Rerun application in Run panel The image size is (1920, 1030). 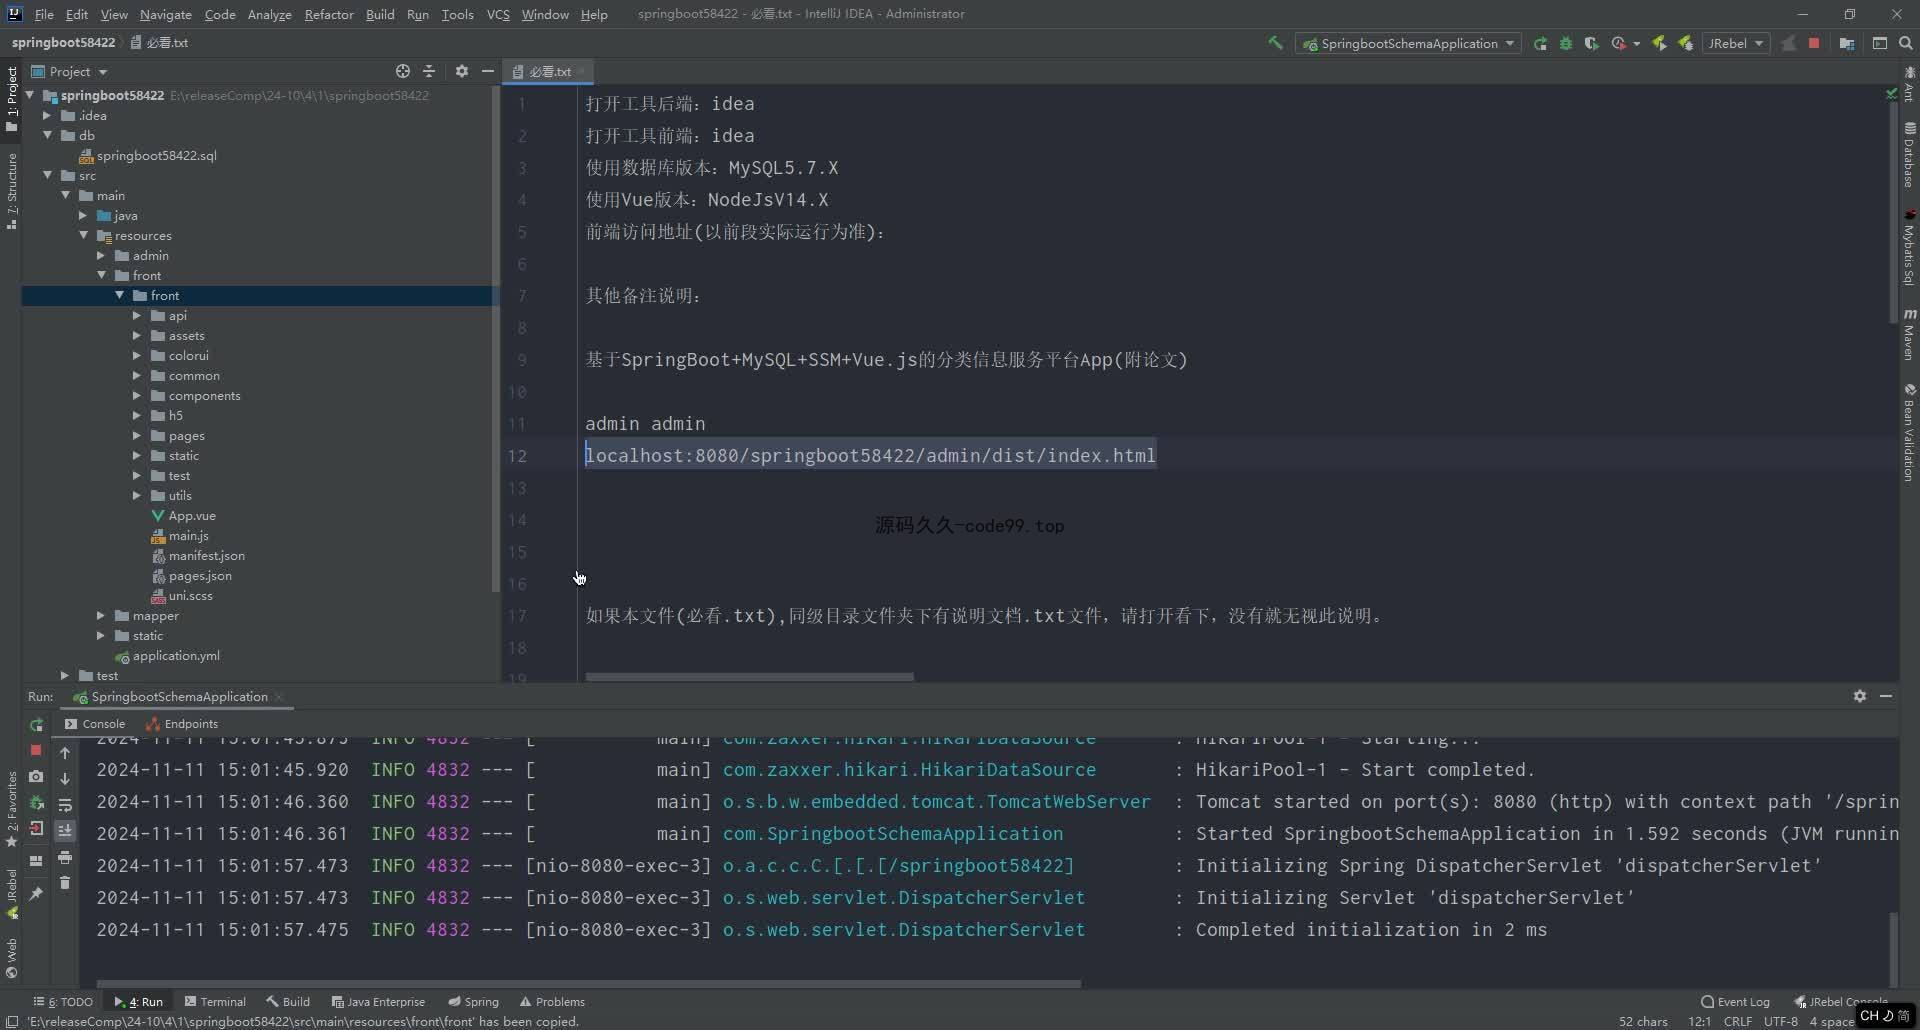click(36, 725)
